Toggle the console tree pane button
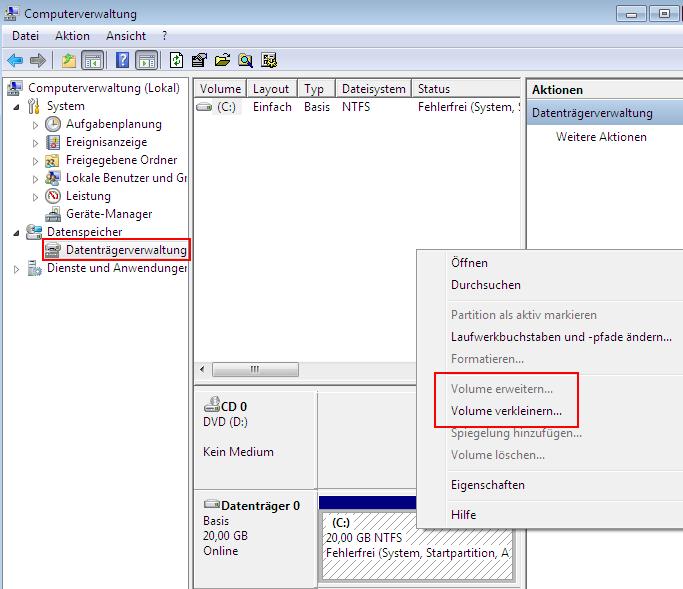Screen dimensions: 683x589 click(92, 60)
